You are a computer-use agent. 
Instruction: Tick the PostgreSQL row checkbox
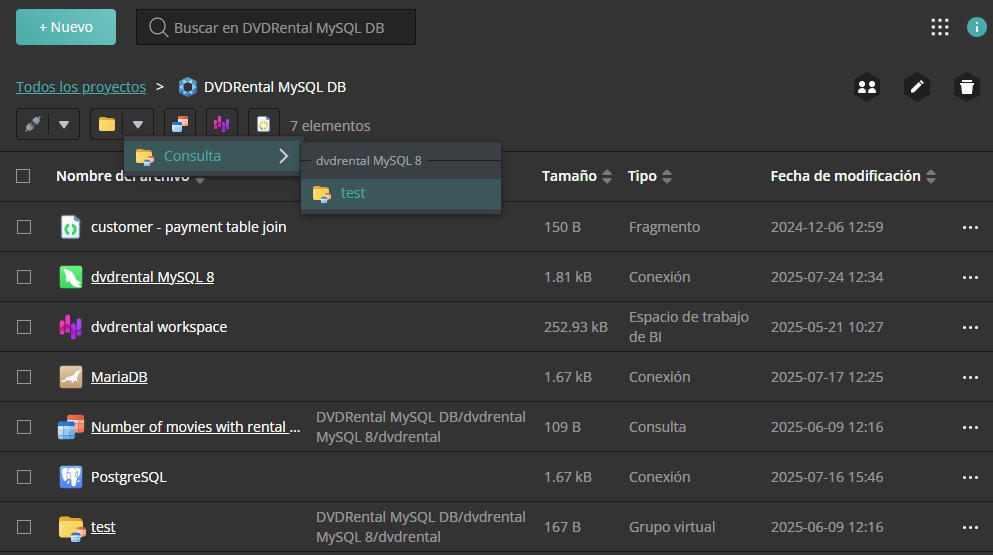tap(24, 477)
